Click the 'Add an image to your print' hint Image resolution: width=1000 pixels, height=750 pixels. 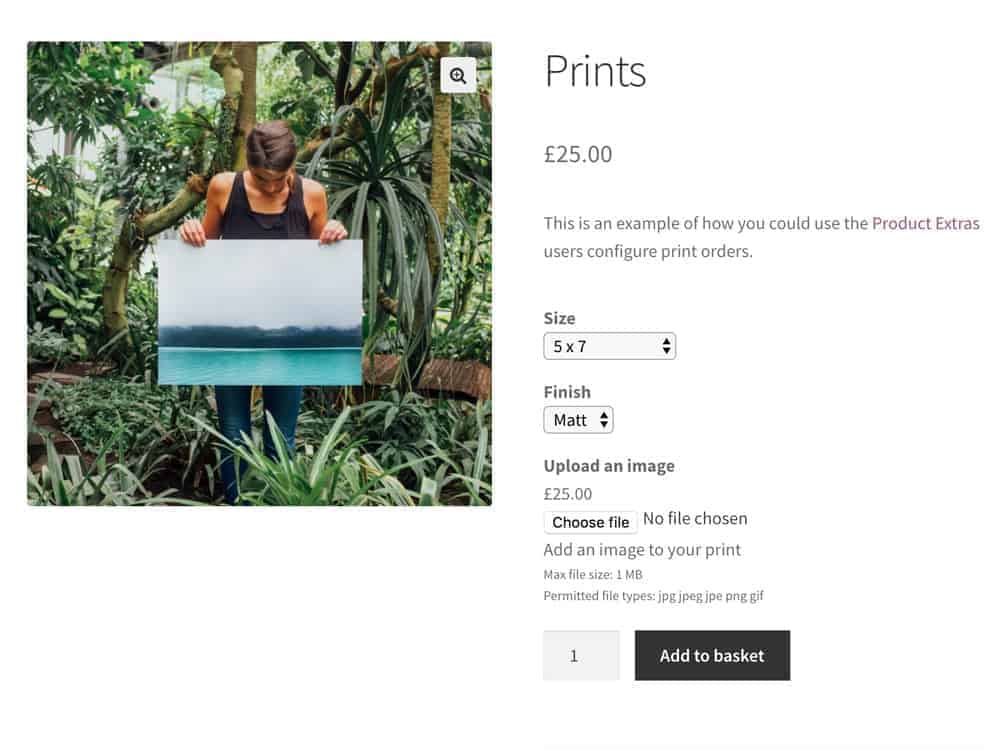pos(642,549)
